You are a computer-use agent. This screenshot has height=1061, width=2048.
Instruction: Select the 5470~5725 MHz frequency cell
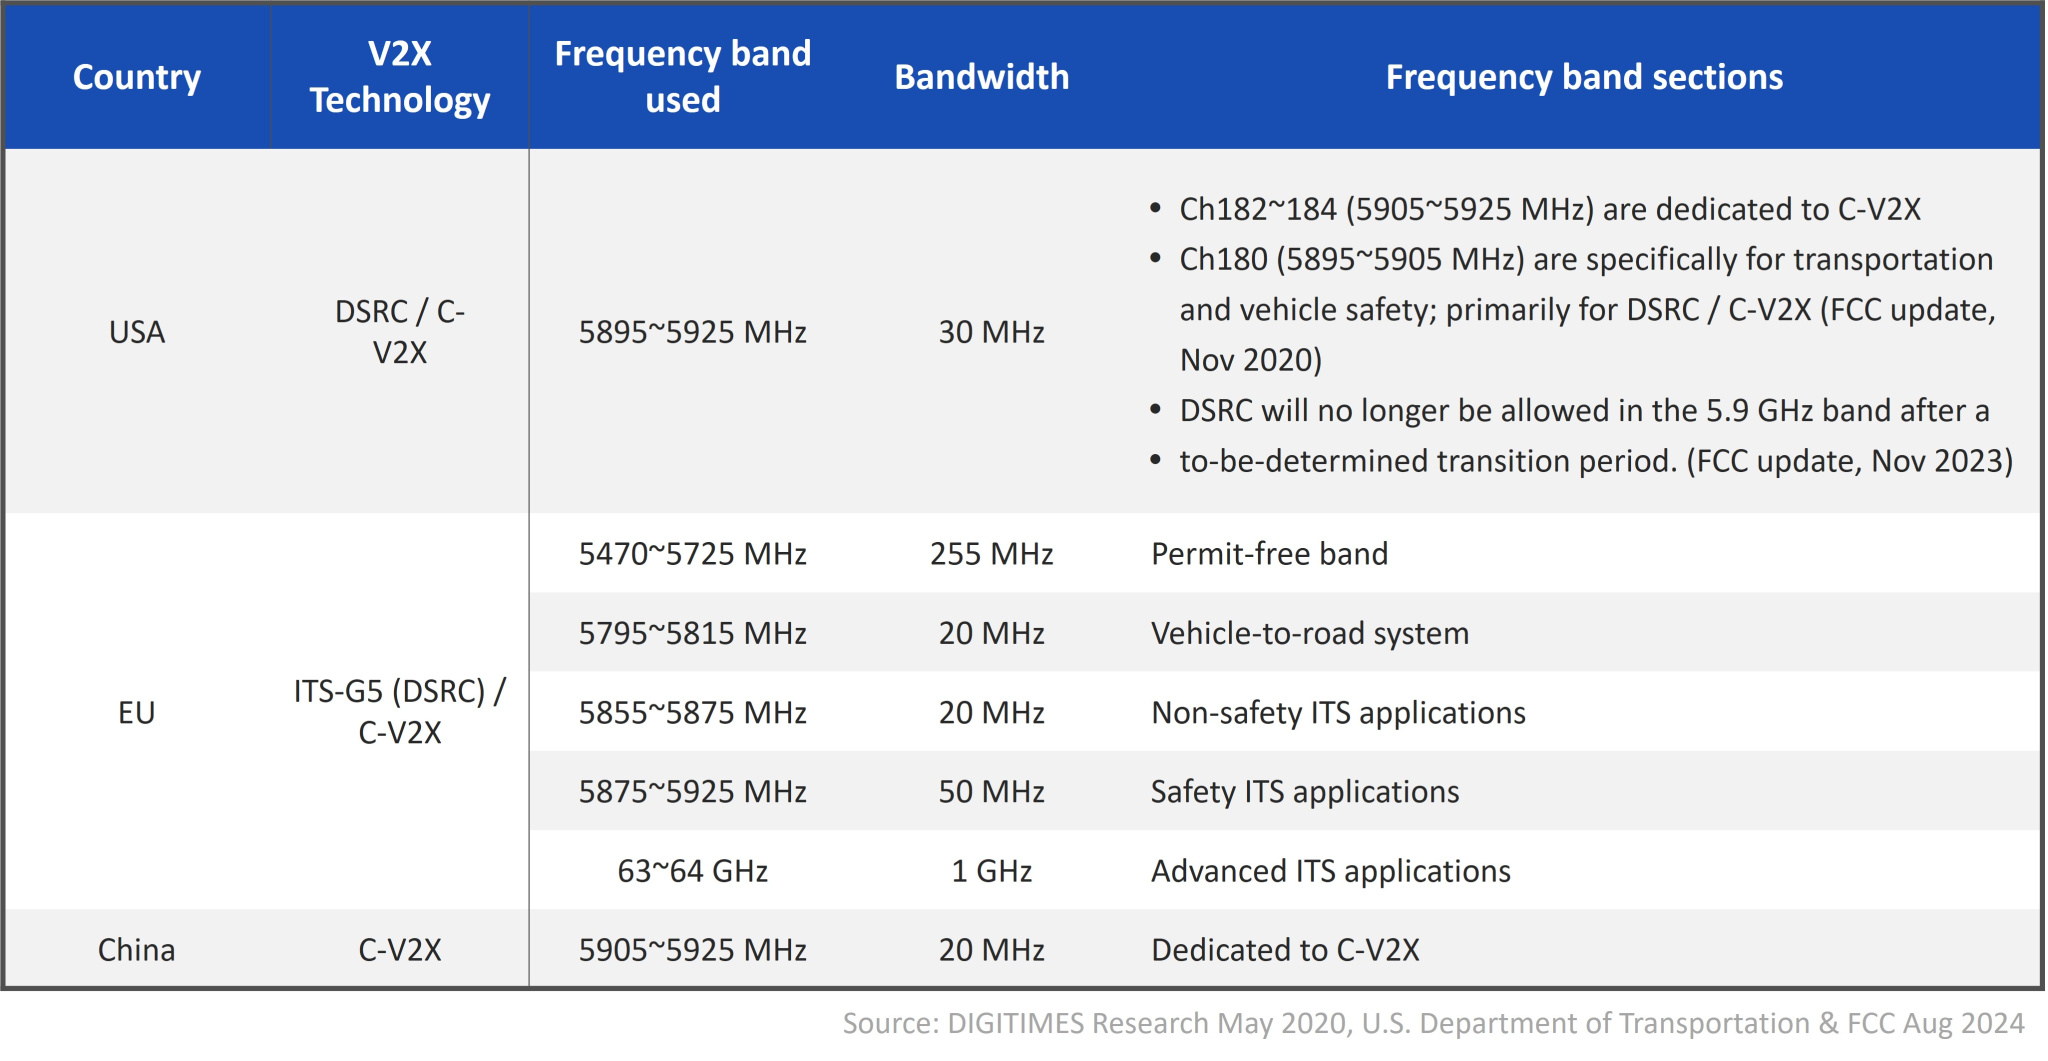pos(692,554)
